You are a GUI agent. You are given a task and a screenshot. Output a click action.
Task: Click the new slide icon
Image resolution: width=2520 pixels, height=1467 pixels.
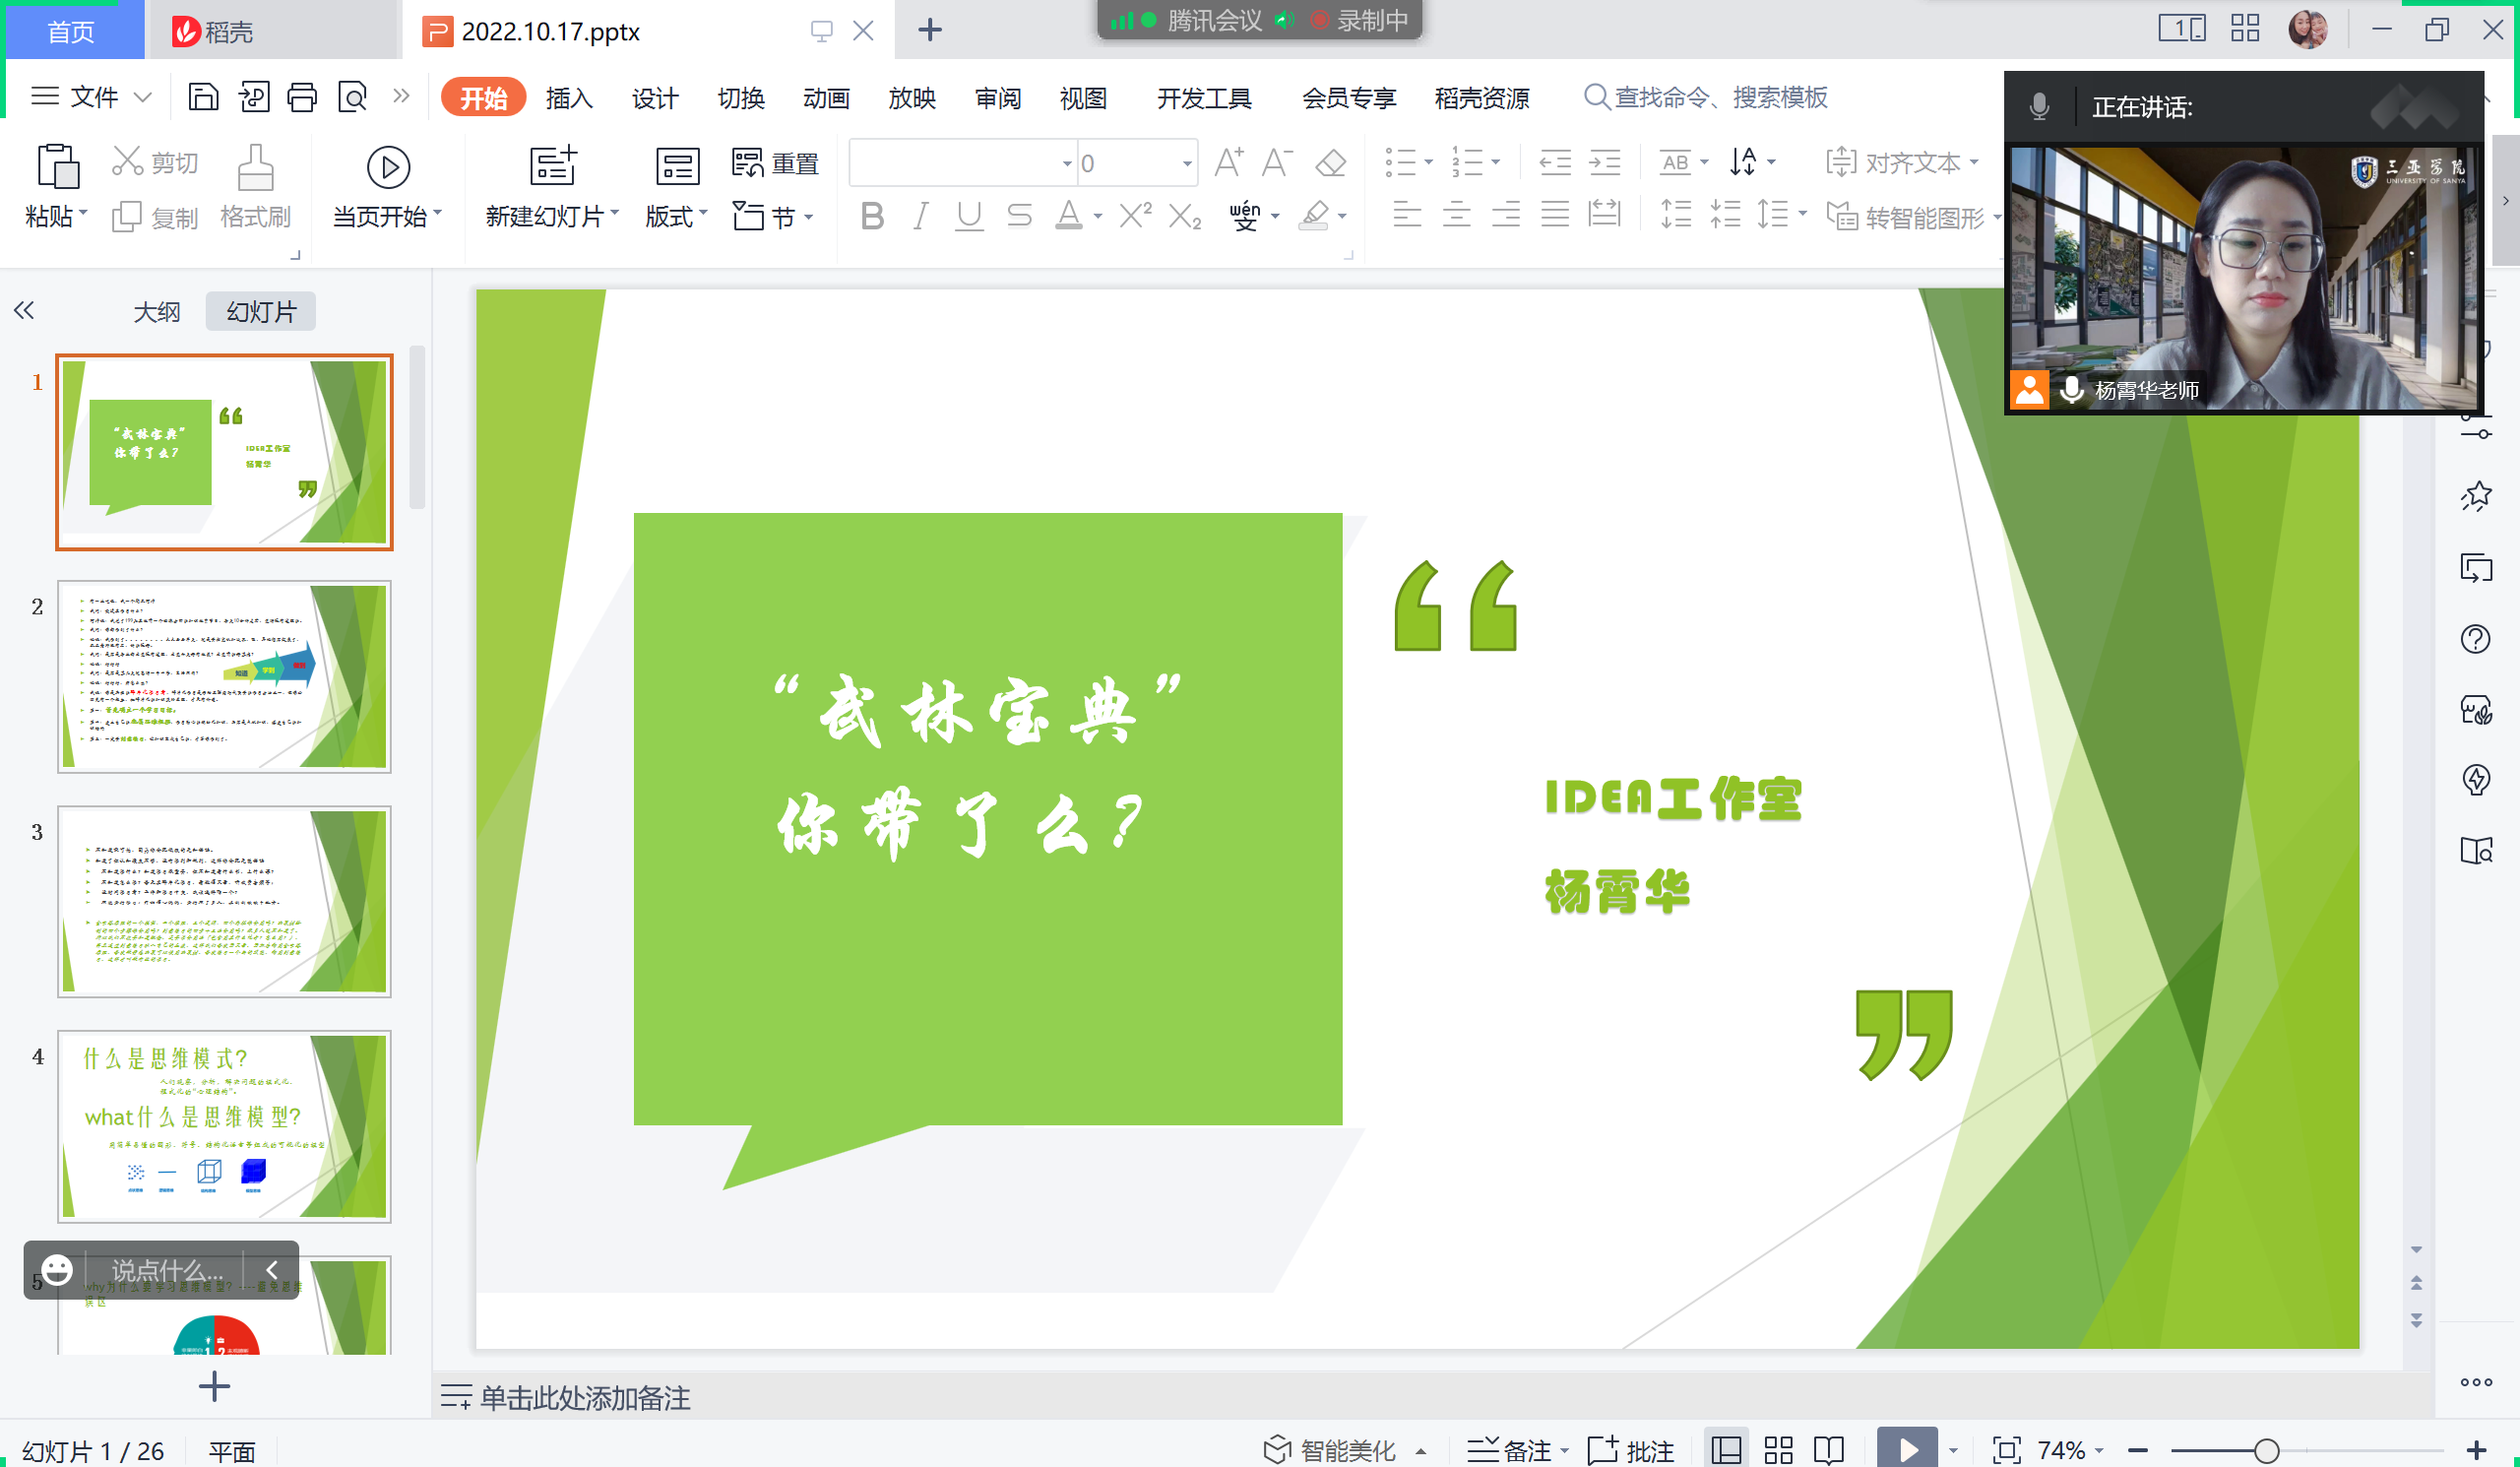553,166
